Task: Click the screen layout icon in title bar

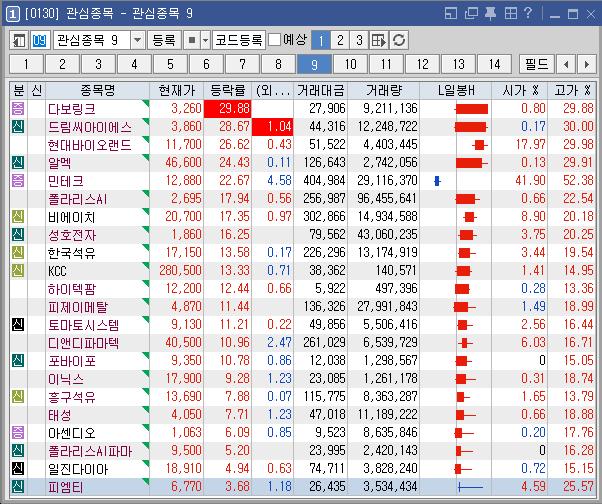Action: pos(451,14)
